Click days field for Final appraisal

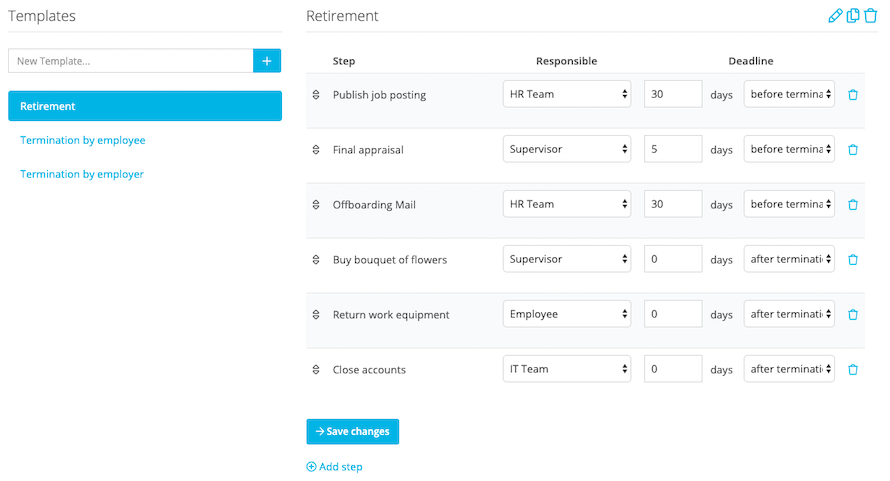(x=673, y=149)
